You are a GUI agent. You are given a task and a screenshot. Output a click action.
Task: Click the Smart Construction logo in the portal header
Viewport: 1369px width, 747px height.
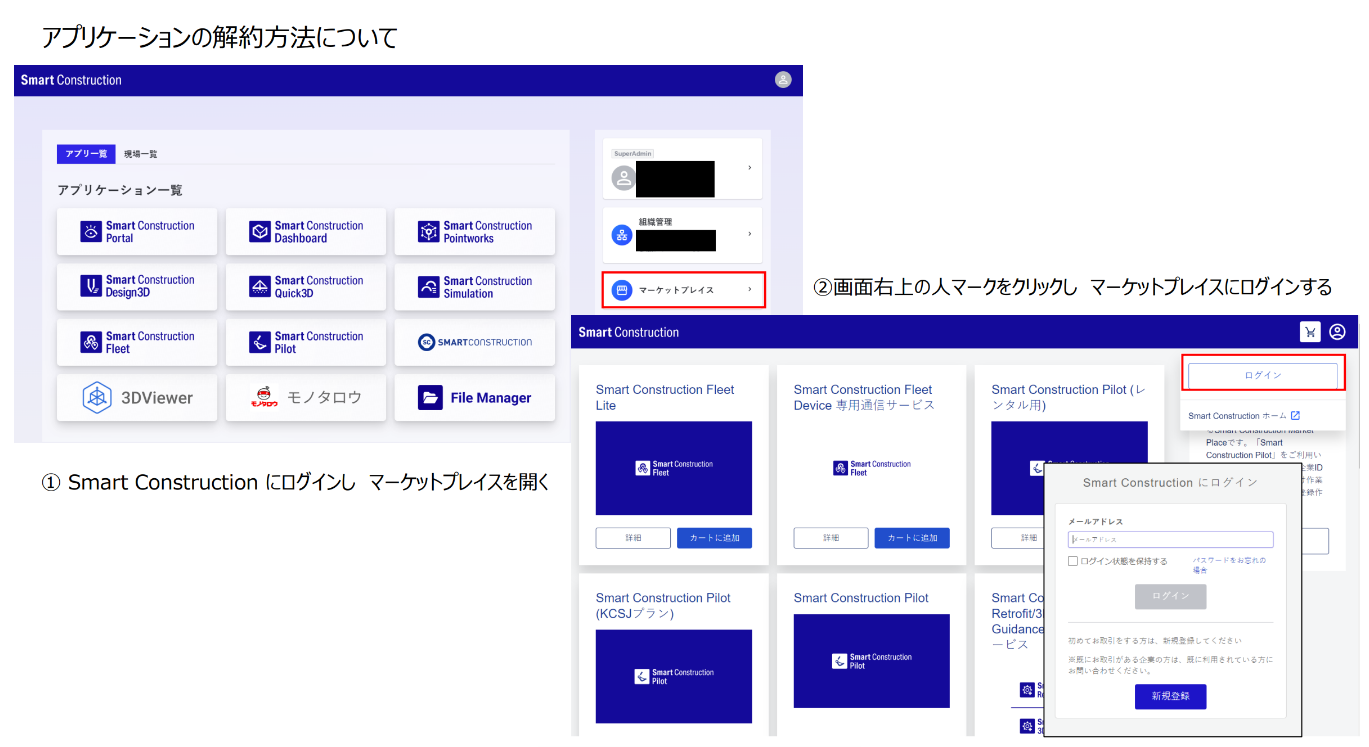coord(71,80)
